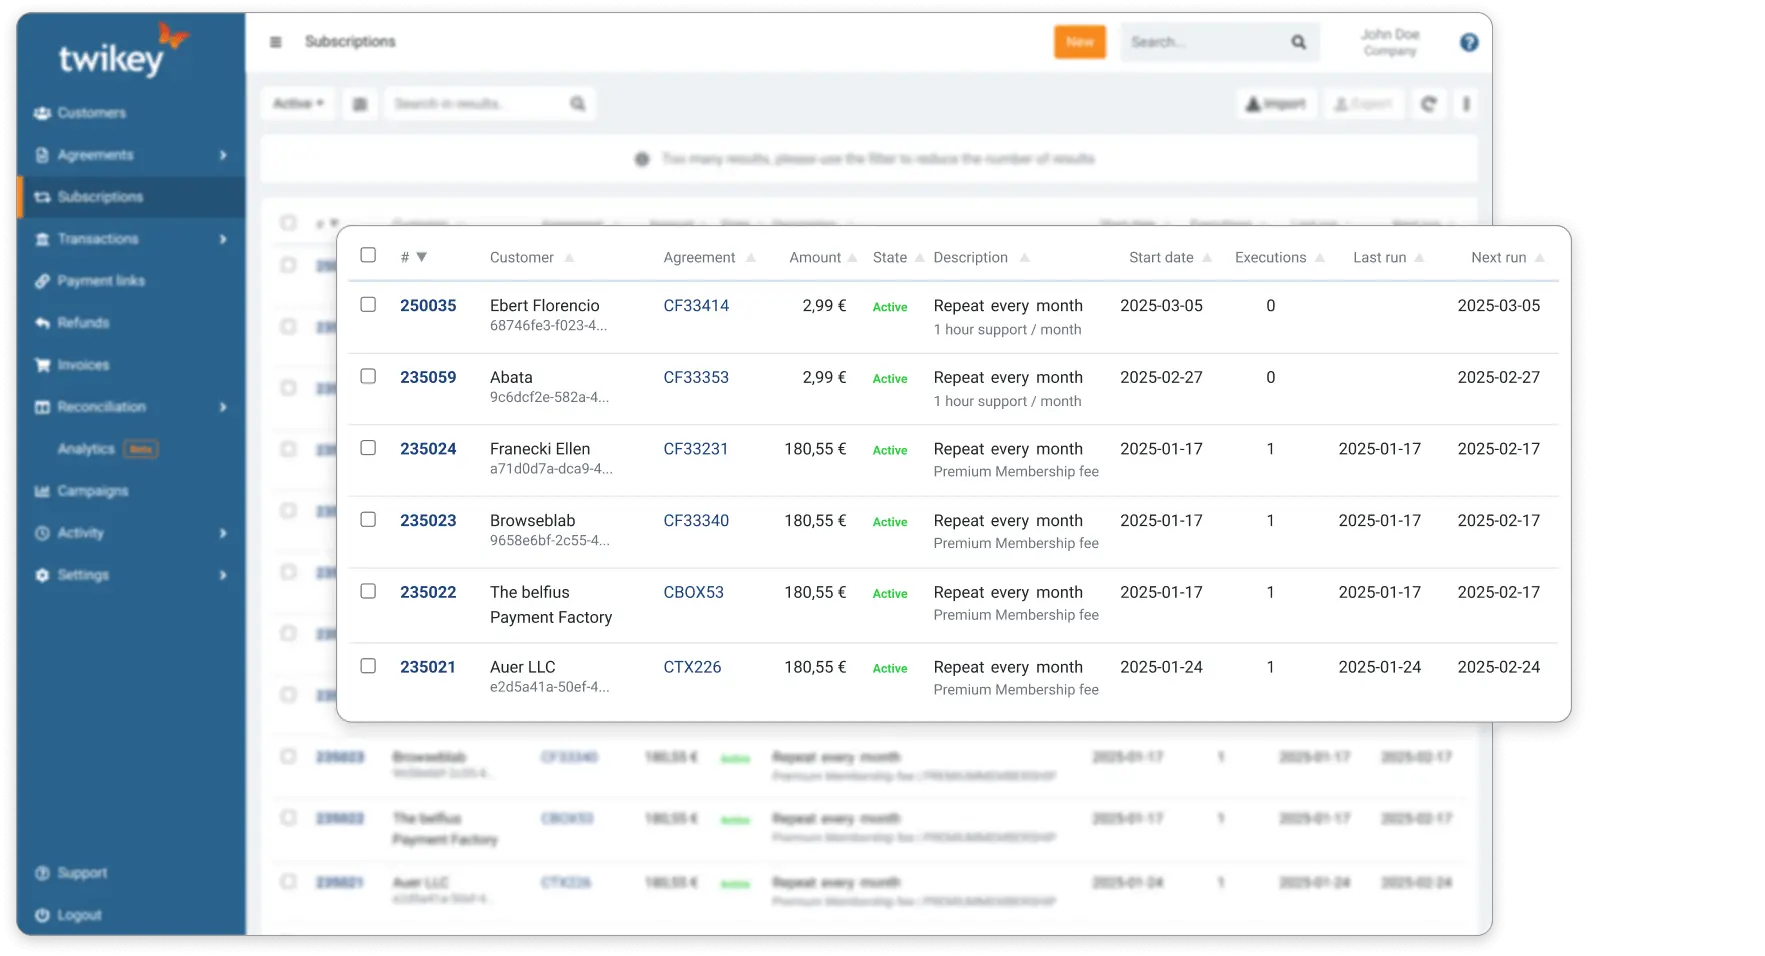Open the Analytics beta menu item

tap(107, 449)
